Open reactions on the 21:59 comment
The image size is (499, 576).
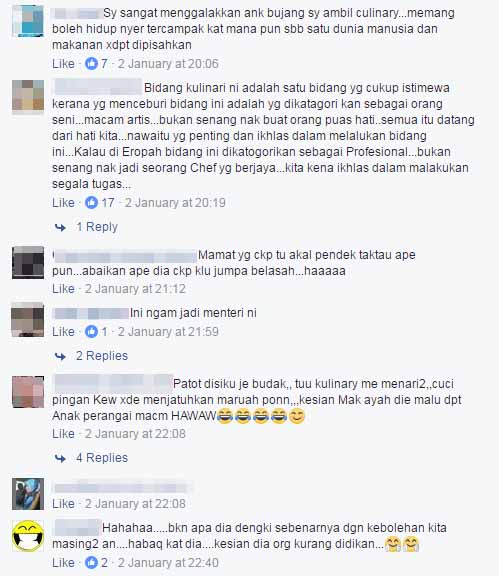pyautogui.click(x=91, y=332)
